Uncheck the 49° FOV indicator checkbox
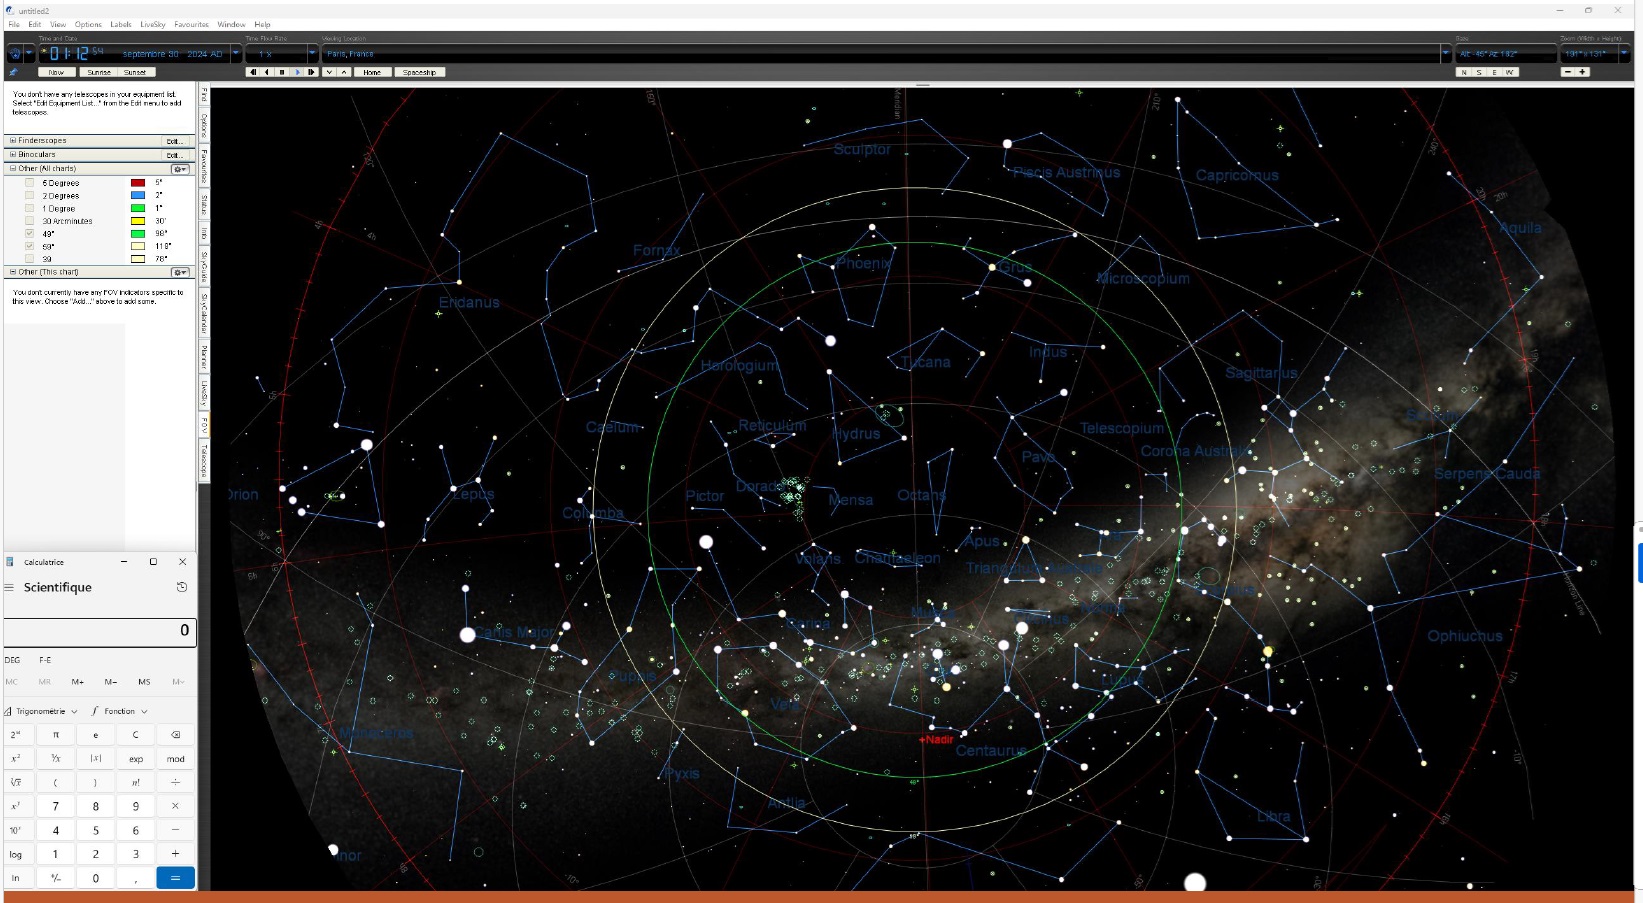 click(29, 233)
